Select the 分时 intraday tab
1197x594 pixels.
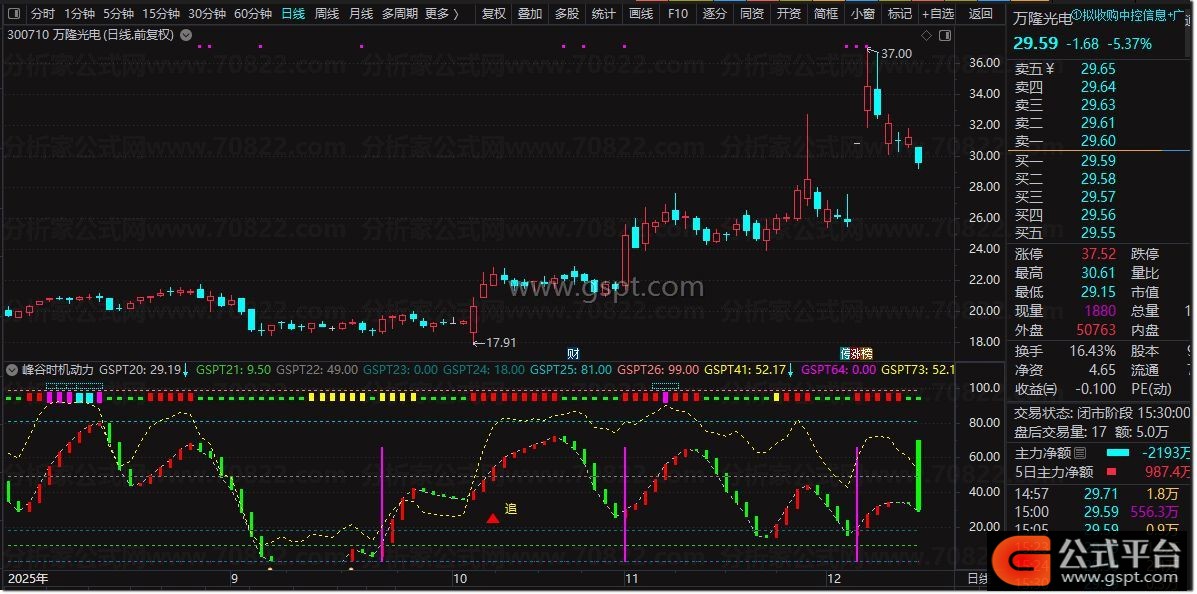pyautogui.click(x=42, y=14)
